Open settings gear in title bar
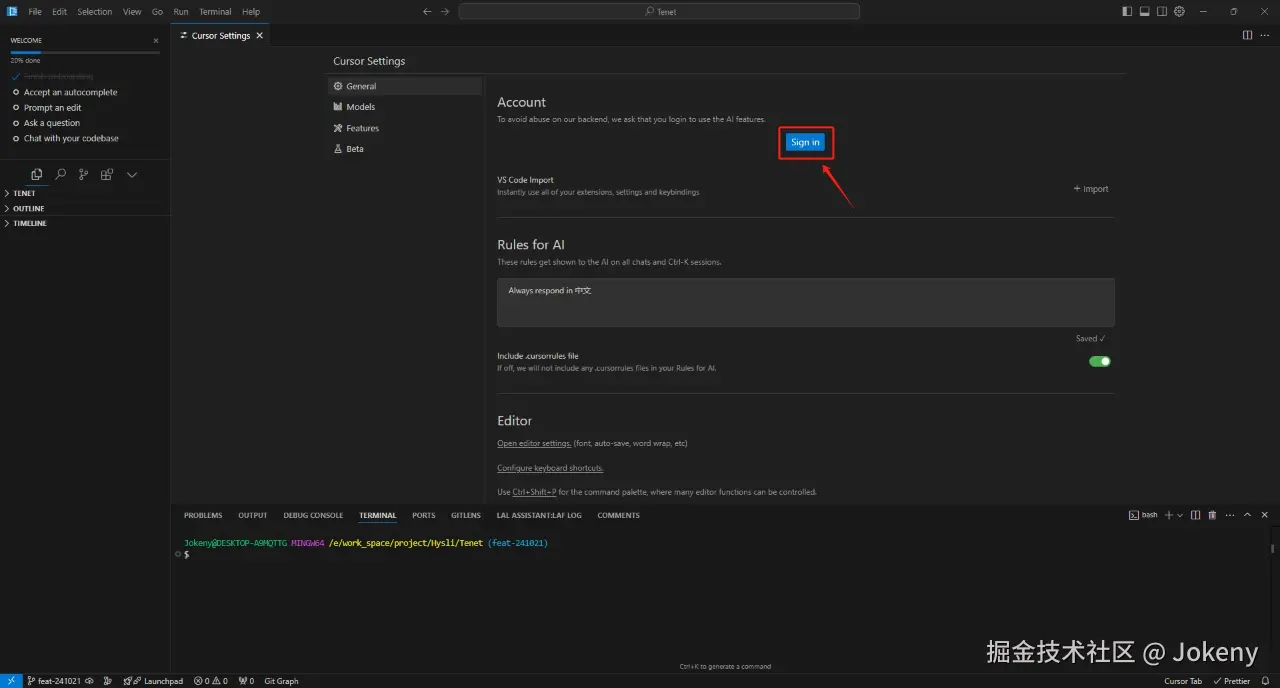Viewport: 1280px width, 688px height. 1179,12
